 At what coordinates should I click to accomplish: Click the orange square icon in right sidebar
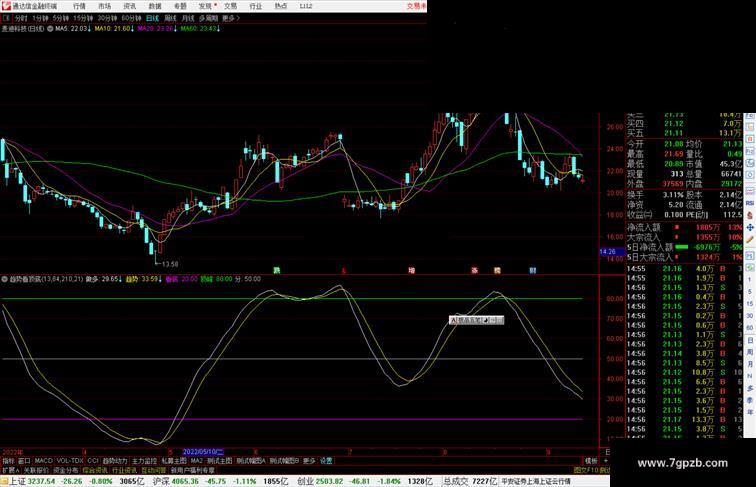point(750,139)
